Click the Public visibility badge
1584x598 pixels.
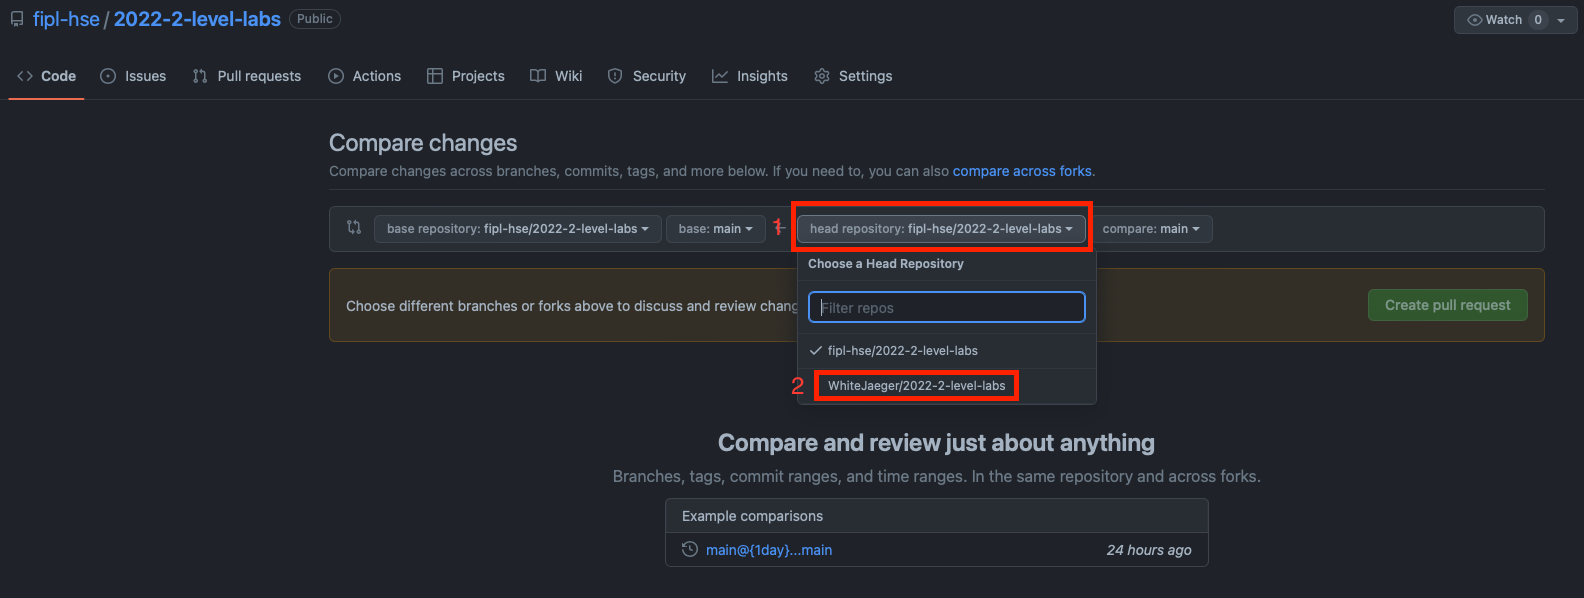click(315, 19)
